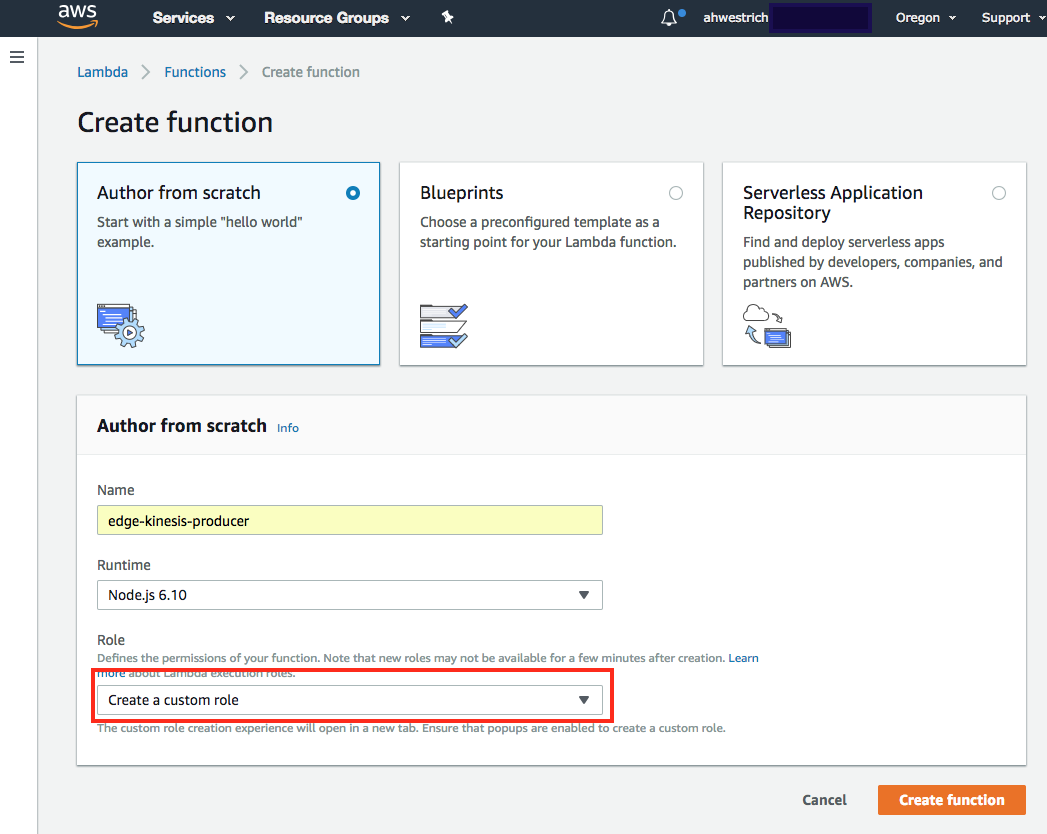The width and height of the screenshot is (1047, 834).
Task: Open the Learn more link about execution roles
Action: pyautogui.click(x=743, y=658)
